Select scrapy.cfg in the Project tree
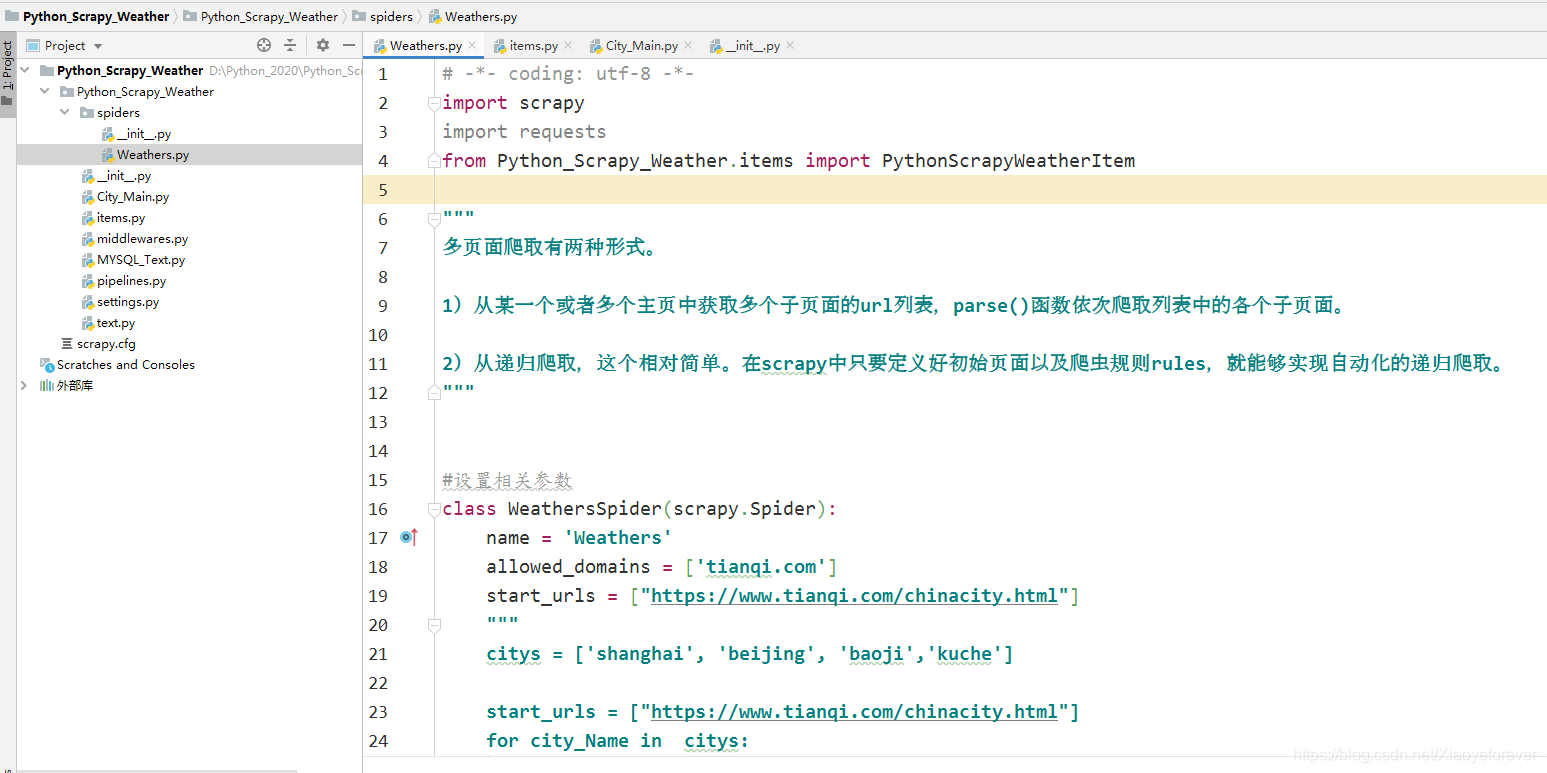The height and width of the screenshot is (773, 1547). 98,344
